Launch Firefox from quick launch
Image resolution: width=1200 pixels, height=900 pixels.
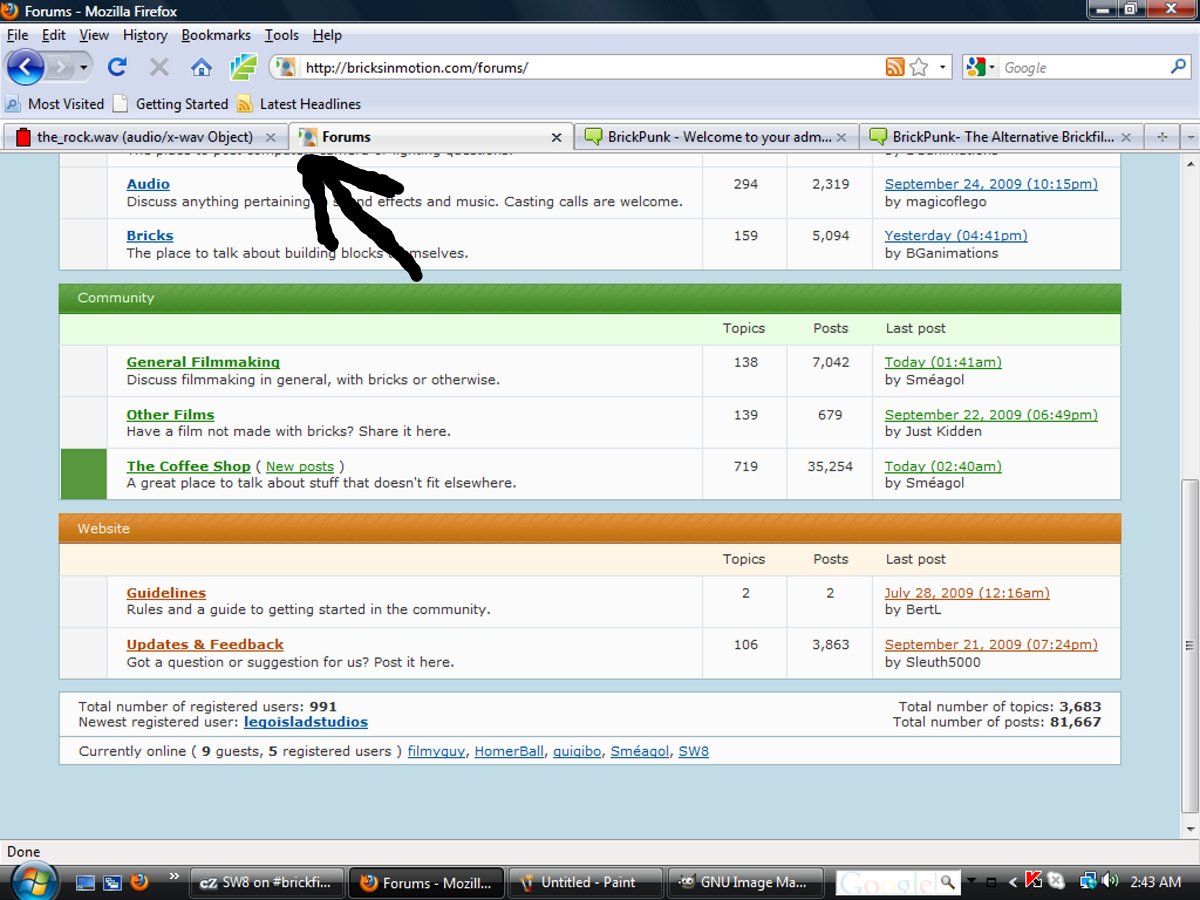[140, 882]
